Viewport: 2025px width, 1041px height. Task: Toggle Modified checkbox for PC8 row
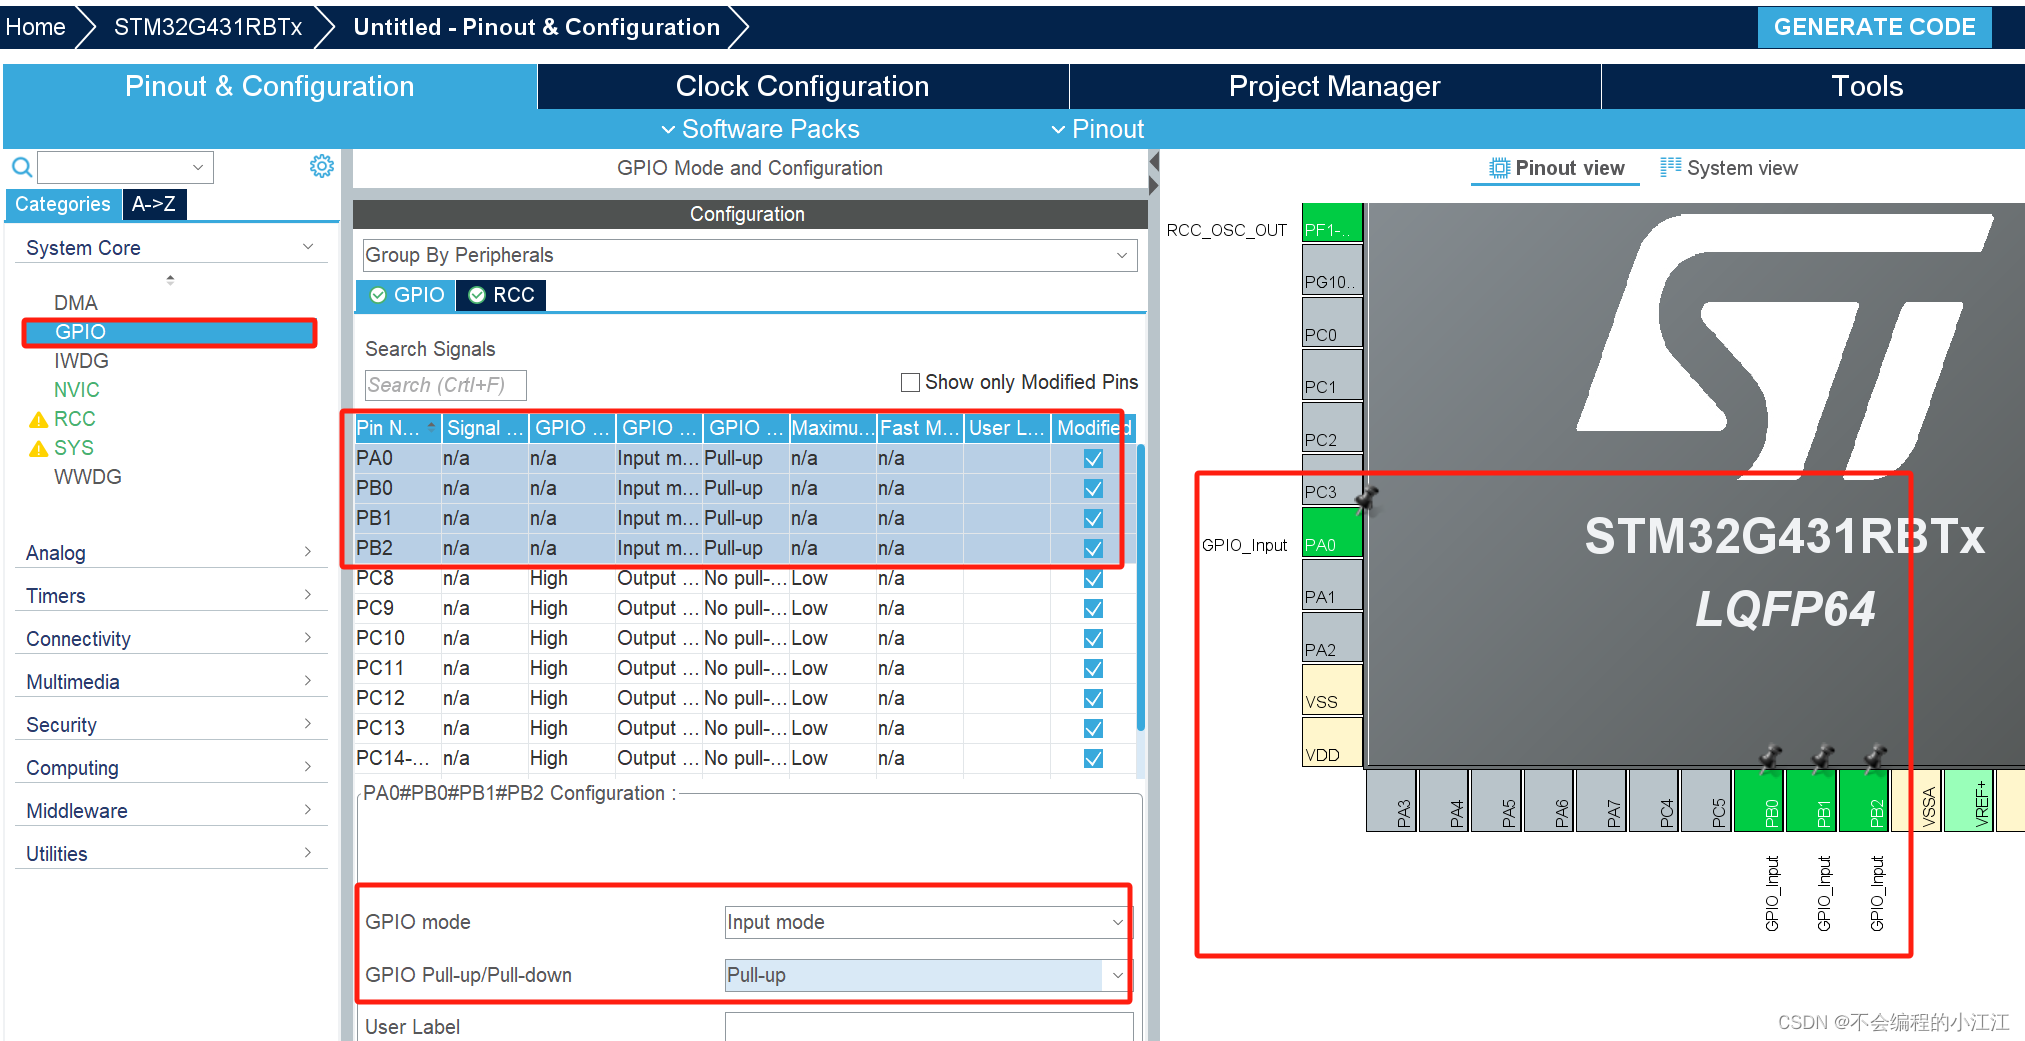1093,578
